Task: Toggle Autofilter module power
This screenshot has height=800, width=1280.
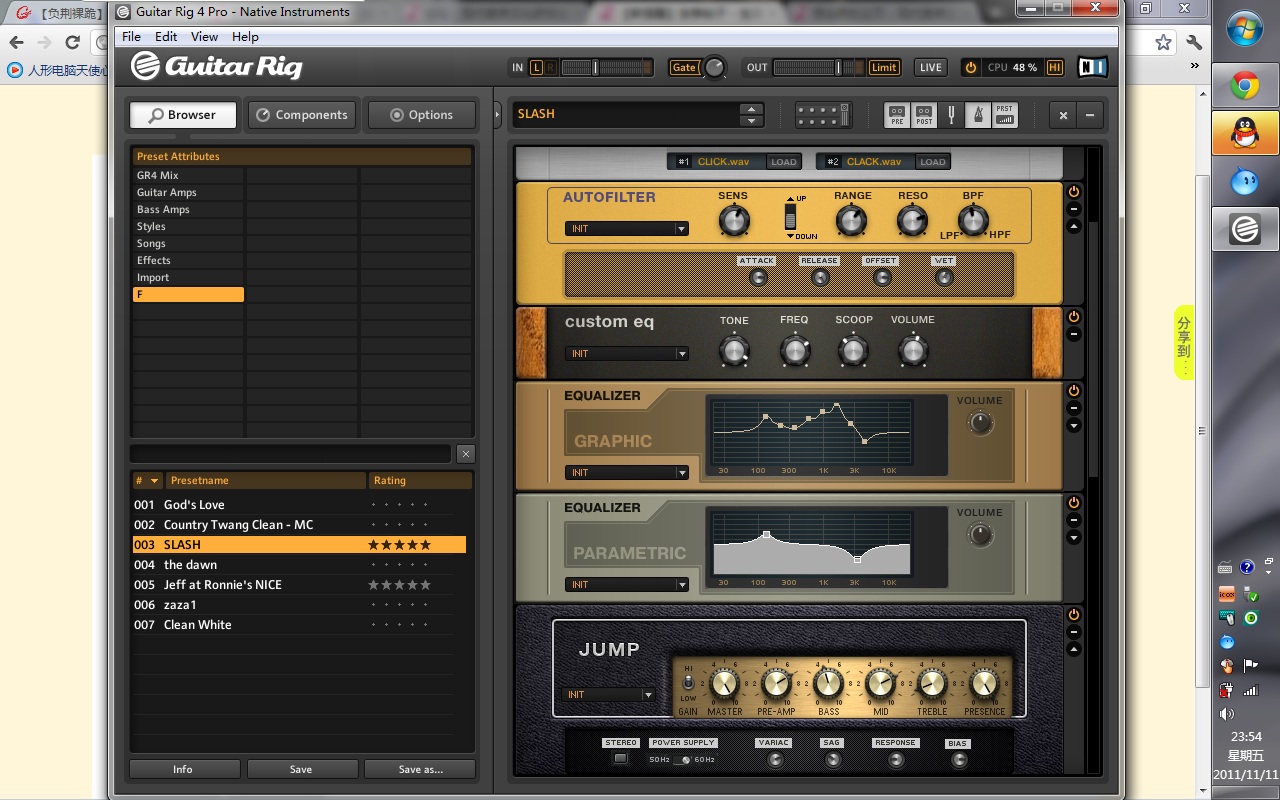Action: 1074,191
